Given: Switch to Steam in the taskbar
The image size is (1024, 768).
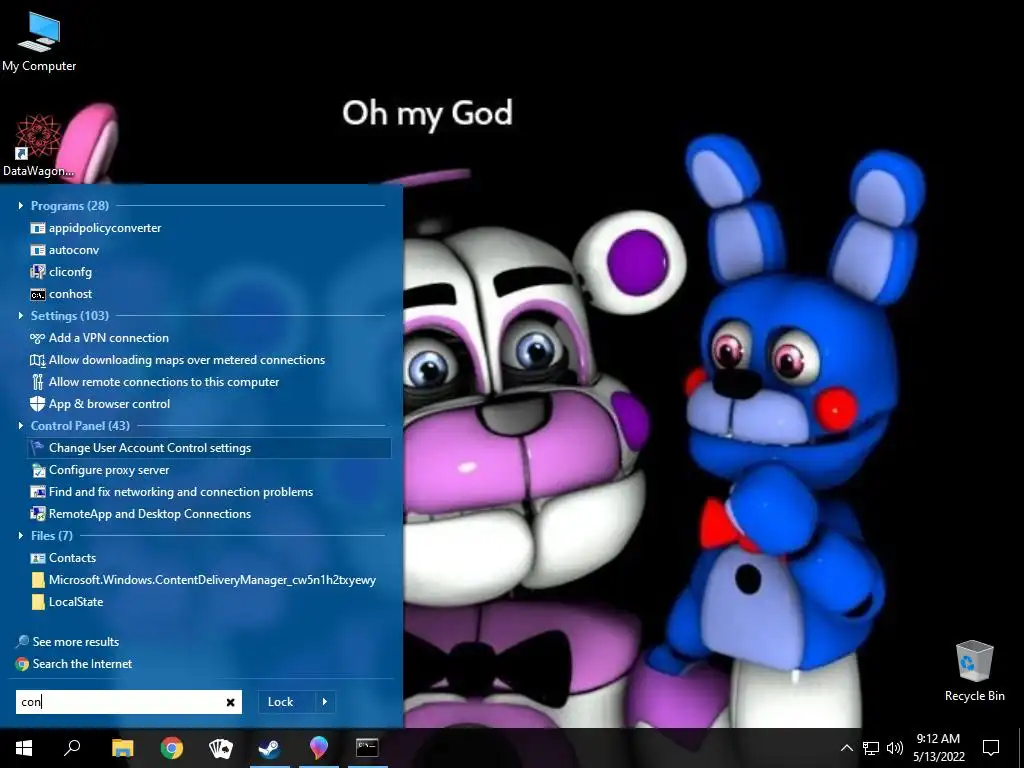Looking at the screenshot, I should click(269, 748).
